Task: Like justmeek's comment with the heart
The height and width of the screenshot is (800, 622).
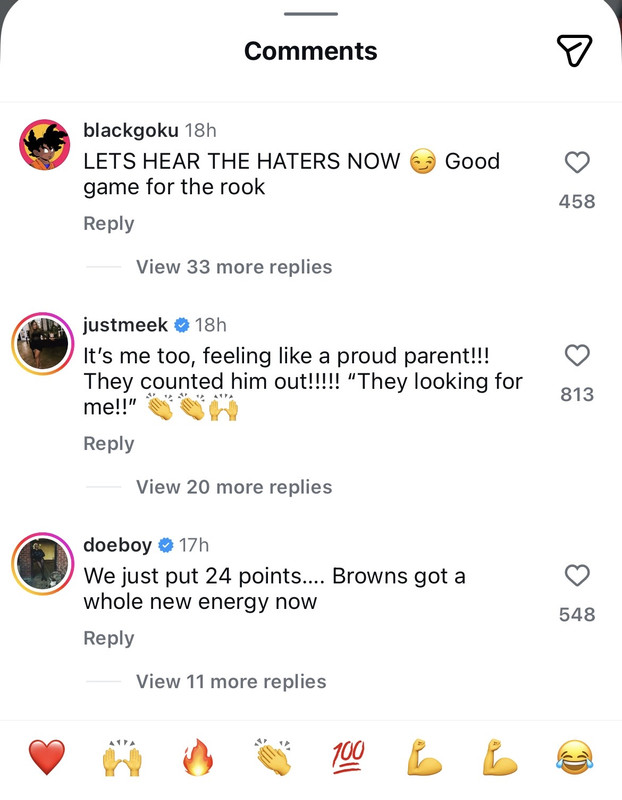Action: click(x=577, y=355)
